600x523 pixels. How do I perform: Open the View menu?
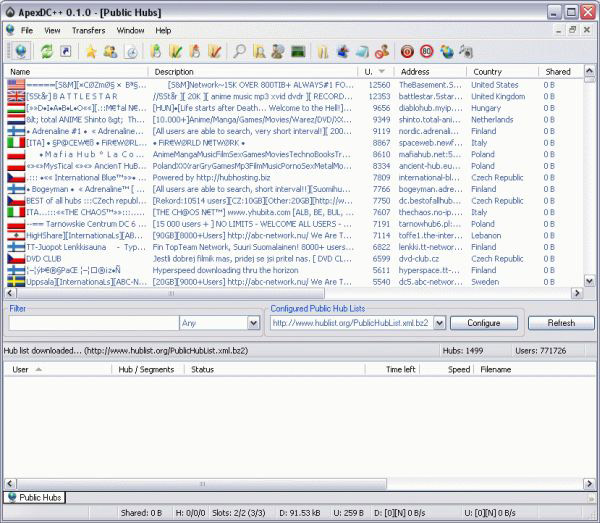pyautogui.click(x=52, y=30)
